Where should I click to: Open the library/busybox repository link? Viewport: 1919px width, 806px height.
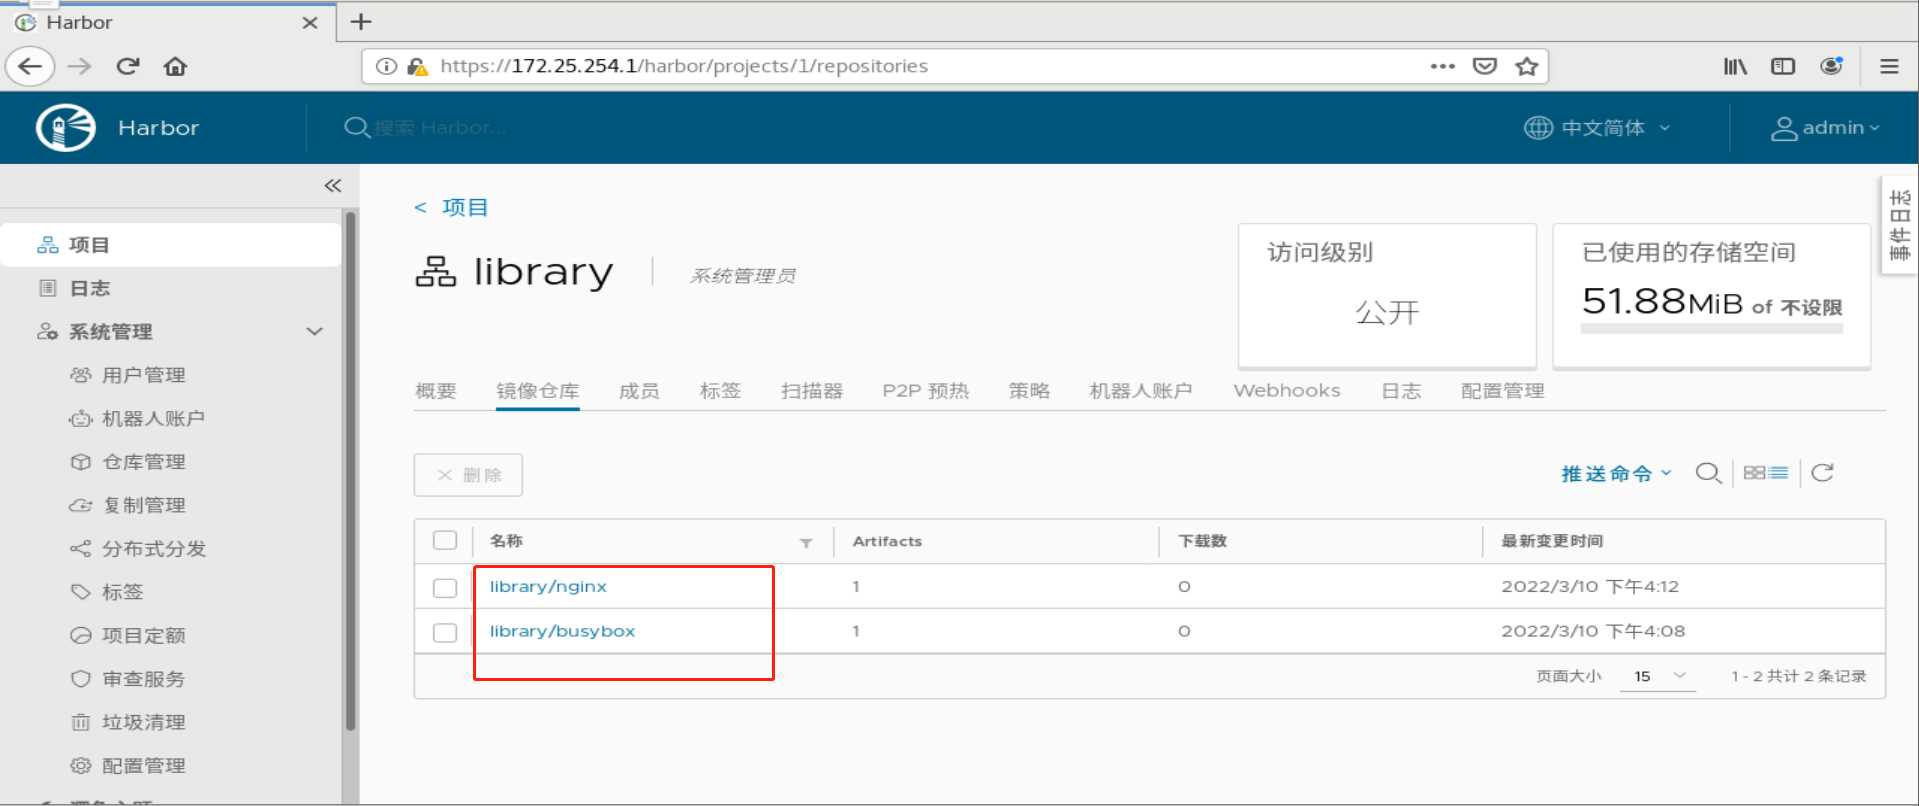[x=562, y=632]
